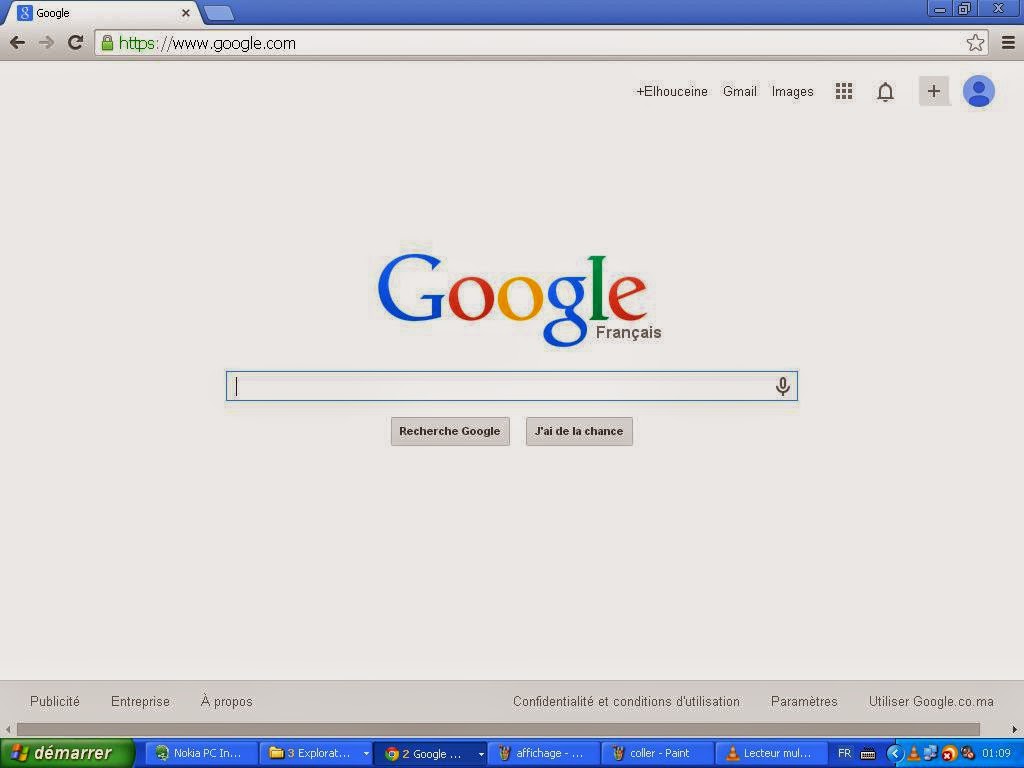The height and width of the screenshot is (768, 1024).
Task: Click the scrollbar left arrow
Action: point(8,729)
